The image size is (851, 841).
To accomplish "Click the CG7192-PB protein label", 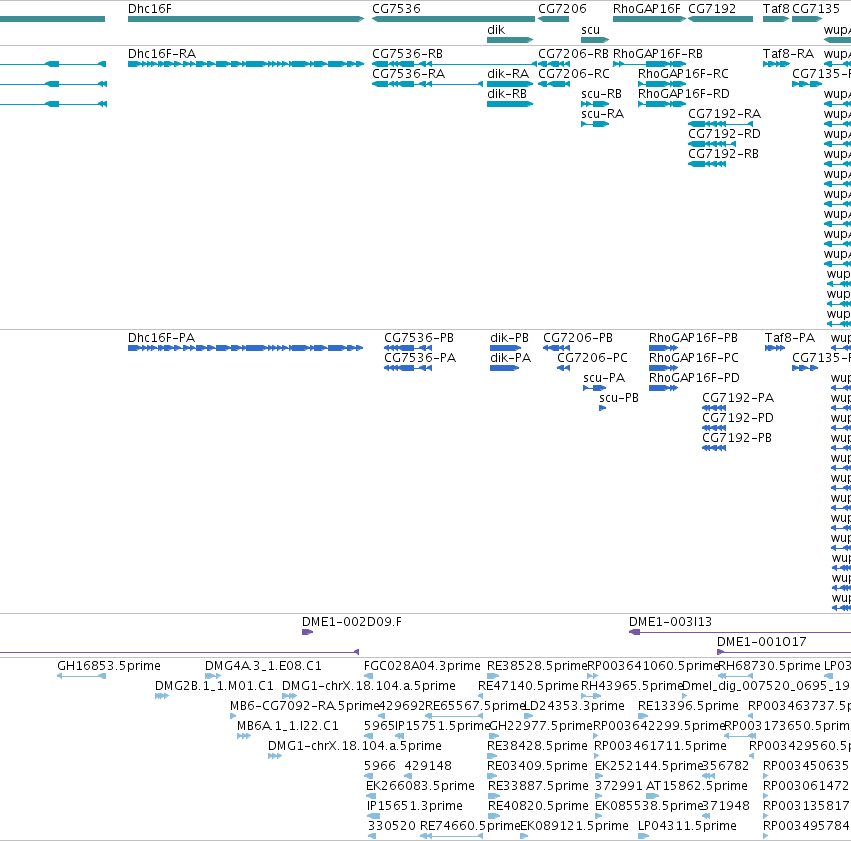I will [737, 438].
